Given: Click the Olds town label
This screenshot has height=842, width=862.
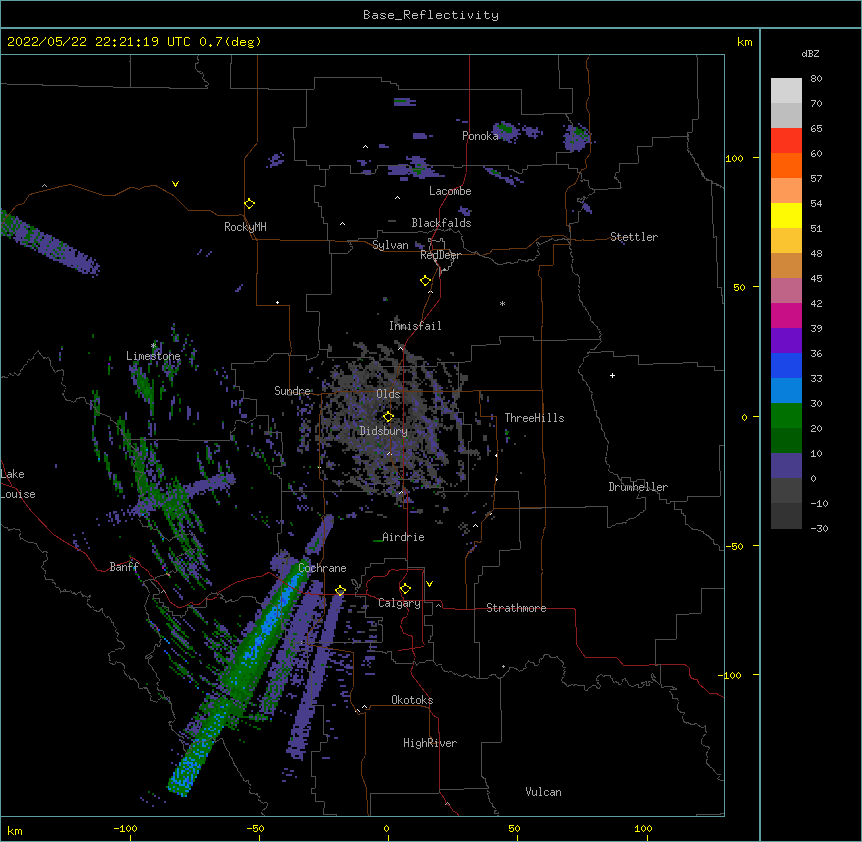Looking at the screenshot, I should pos(388,394).
